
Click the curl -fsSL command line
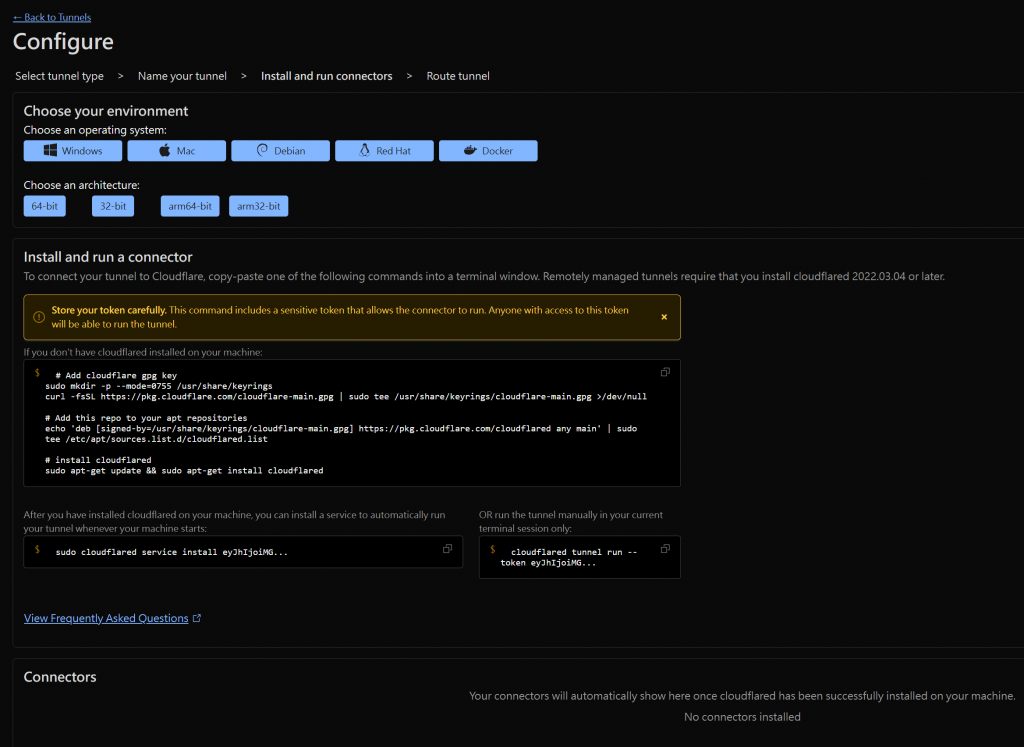point(346,397)
